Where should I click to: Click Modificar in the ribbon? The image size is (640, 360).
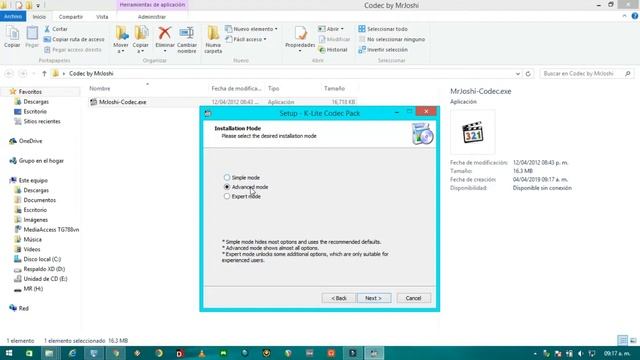[334, 39]
